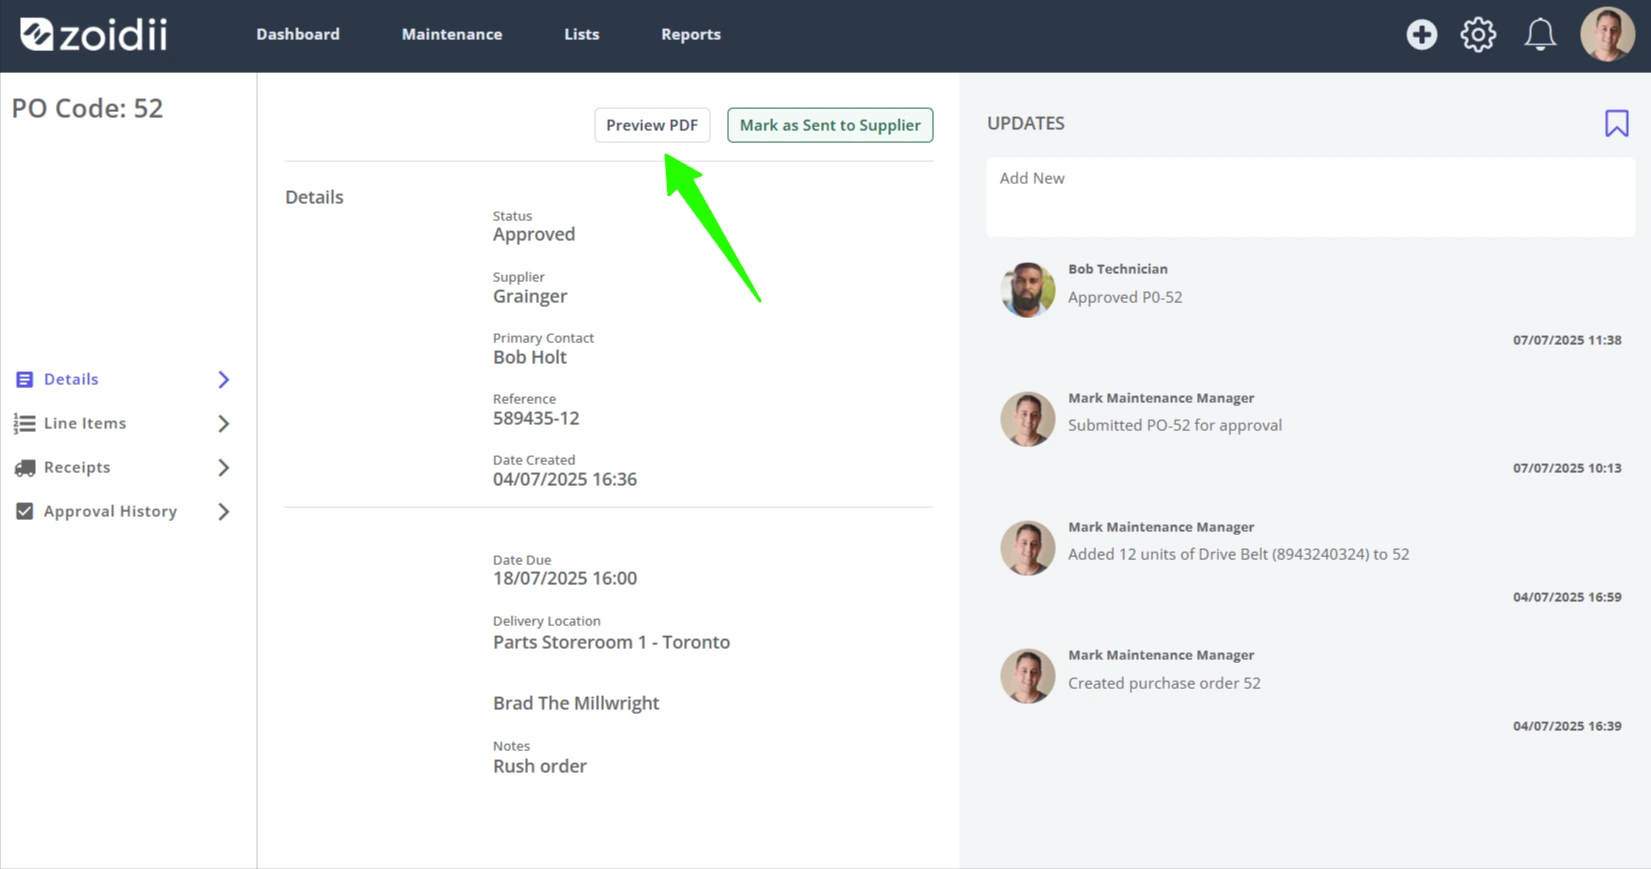Screen dimensions: 1651x869
Task: Click the Line Items list icon
Action: tap(25, 423)
